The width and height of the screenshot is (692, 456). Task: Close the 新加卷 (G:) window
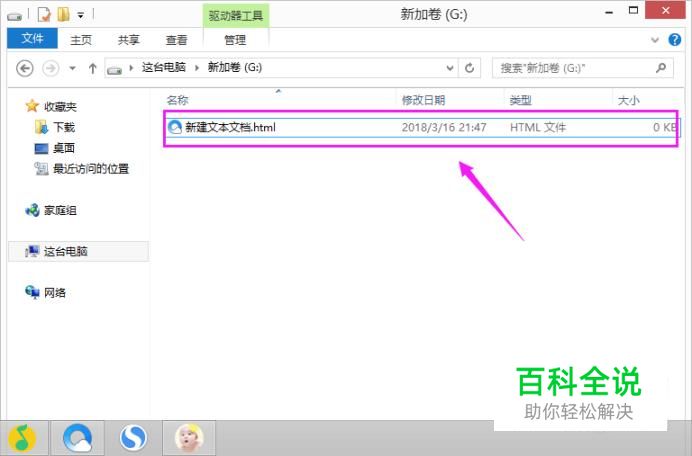coord(666,10)
